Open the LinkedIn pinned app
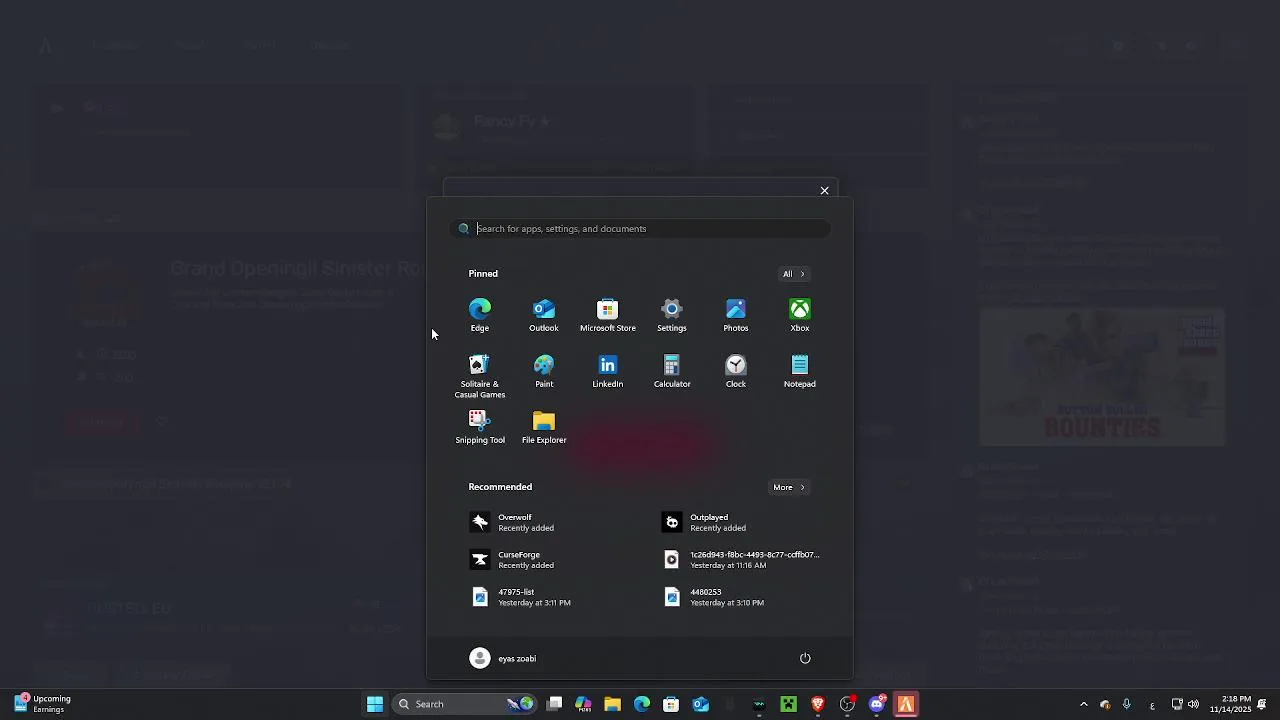Image resolution: width=1280 pixels, height=720 pixels. (x=608, y=371)
